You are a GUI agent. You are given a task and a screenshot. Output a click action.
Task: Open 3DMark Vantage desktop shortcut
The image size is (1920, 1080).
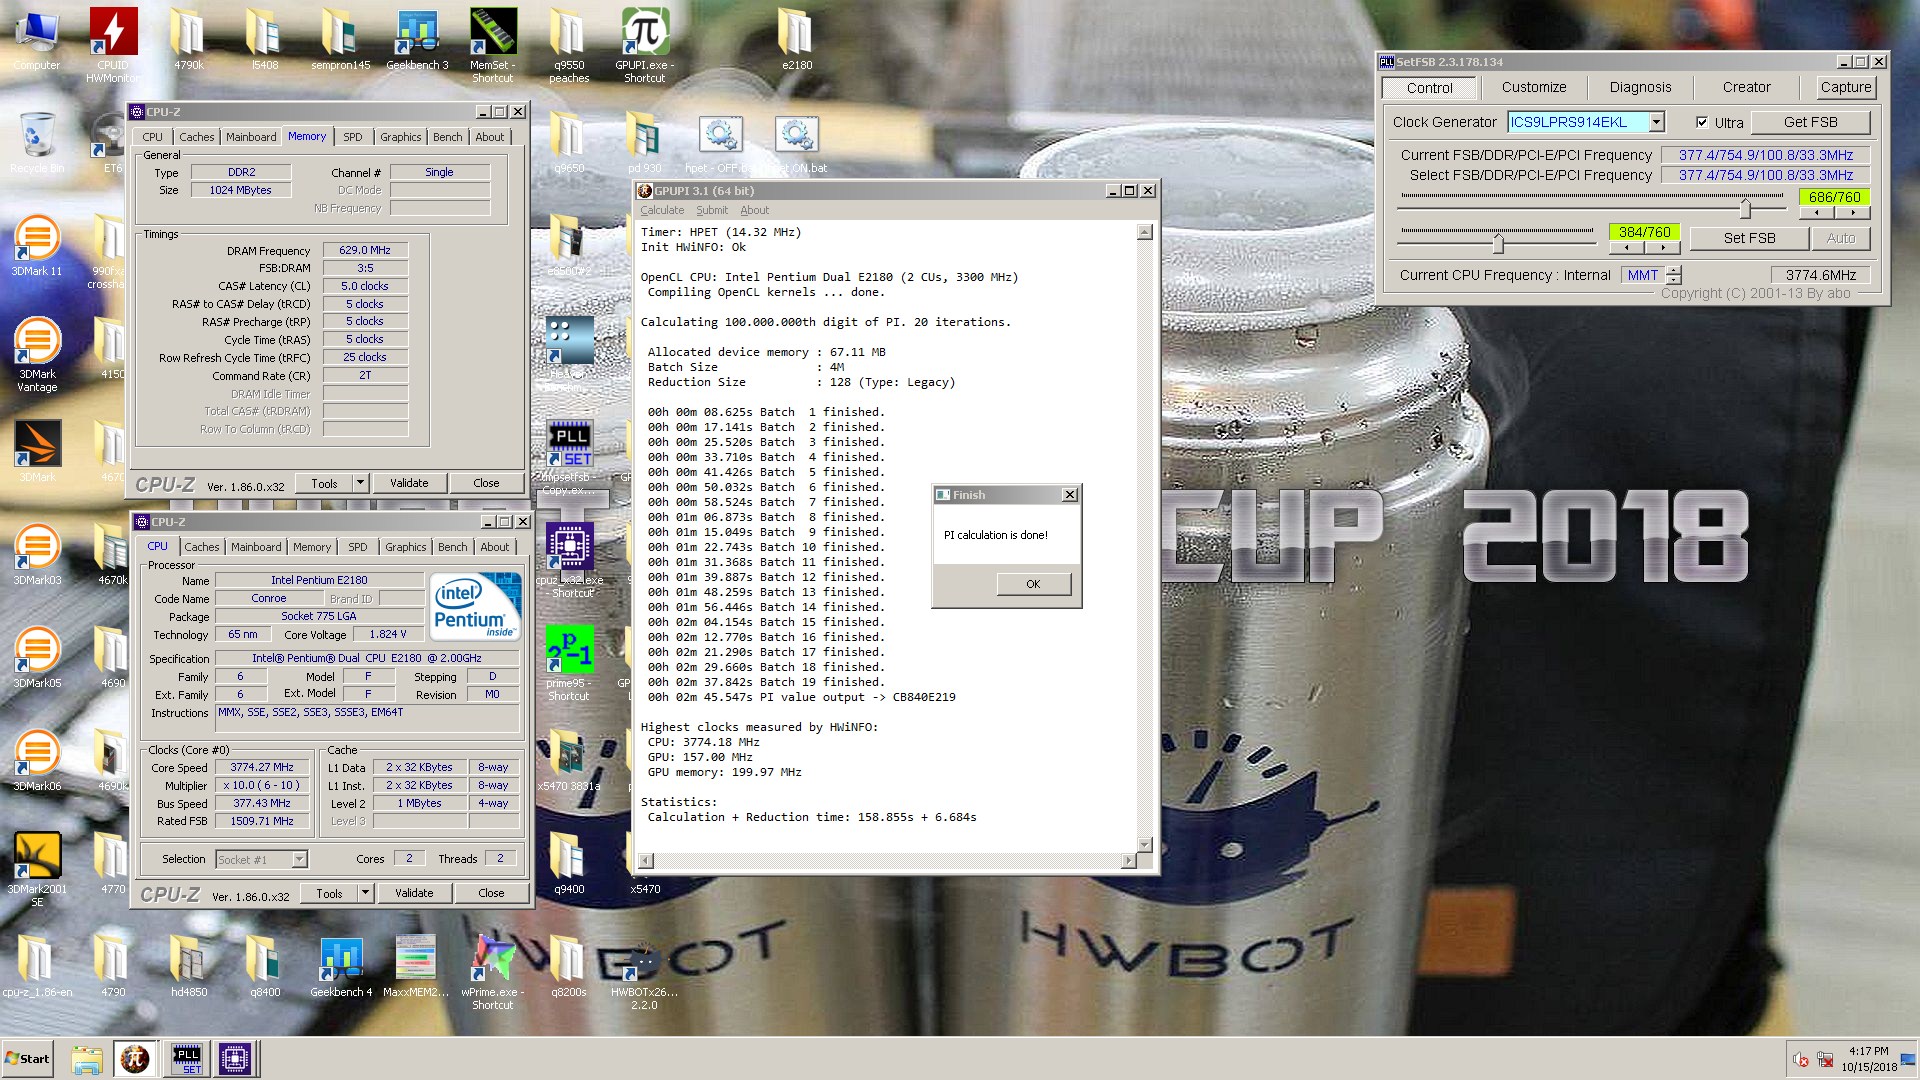37,354
